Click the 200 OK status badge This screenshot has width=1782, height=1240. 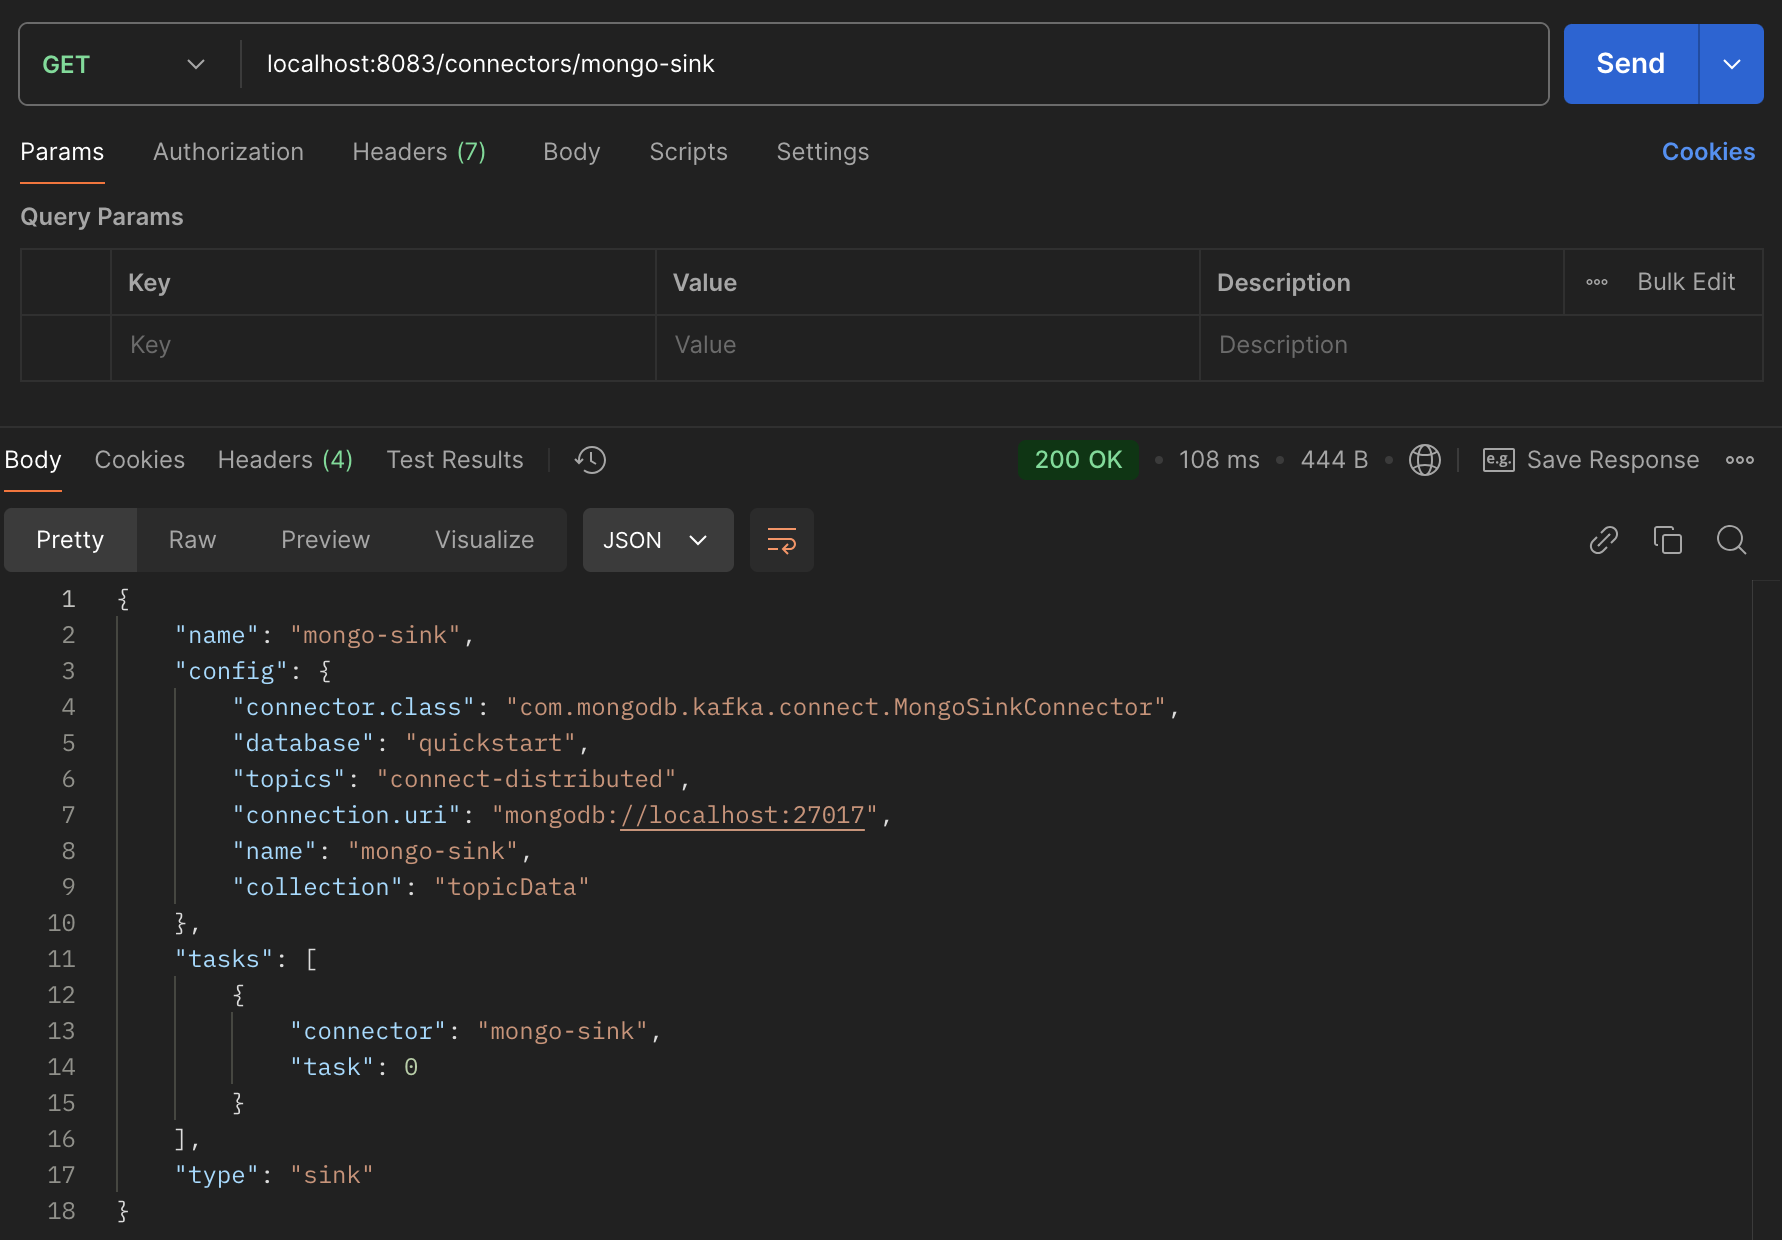(1078, 460)
